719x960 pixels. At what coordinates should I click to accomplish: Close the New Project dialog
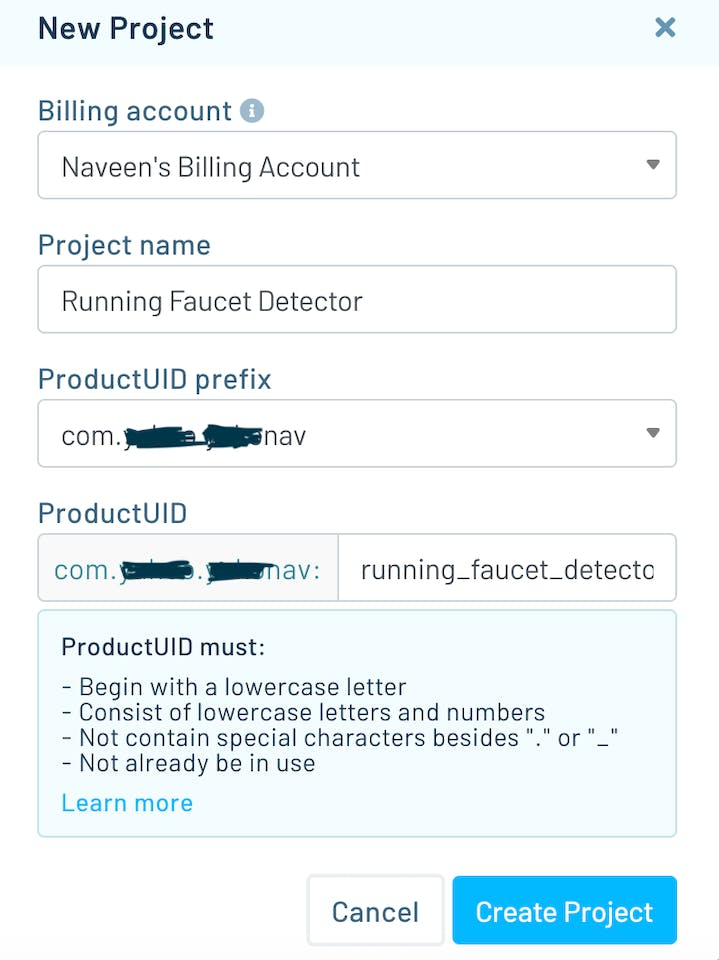pos(665,27)
